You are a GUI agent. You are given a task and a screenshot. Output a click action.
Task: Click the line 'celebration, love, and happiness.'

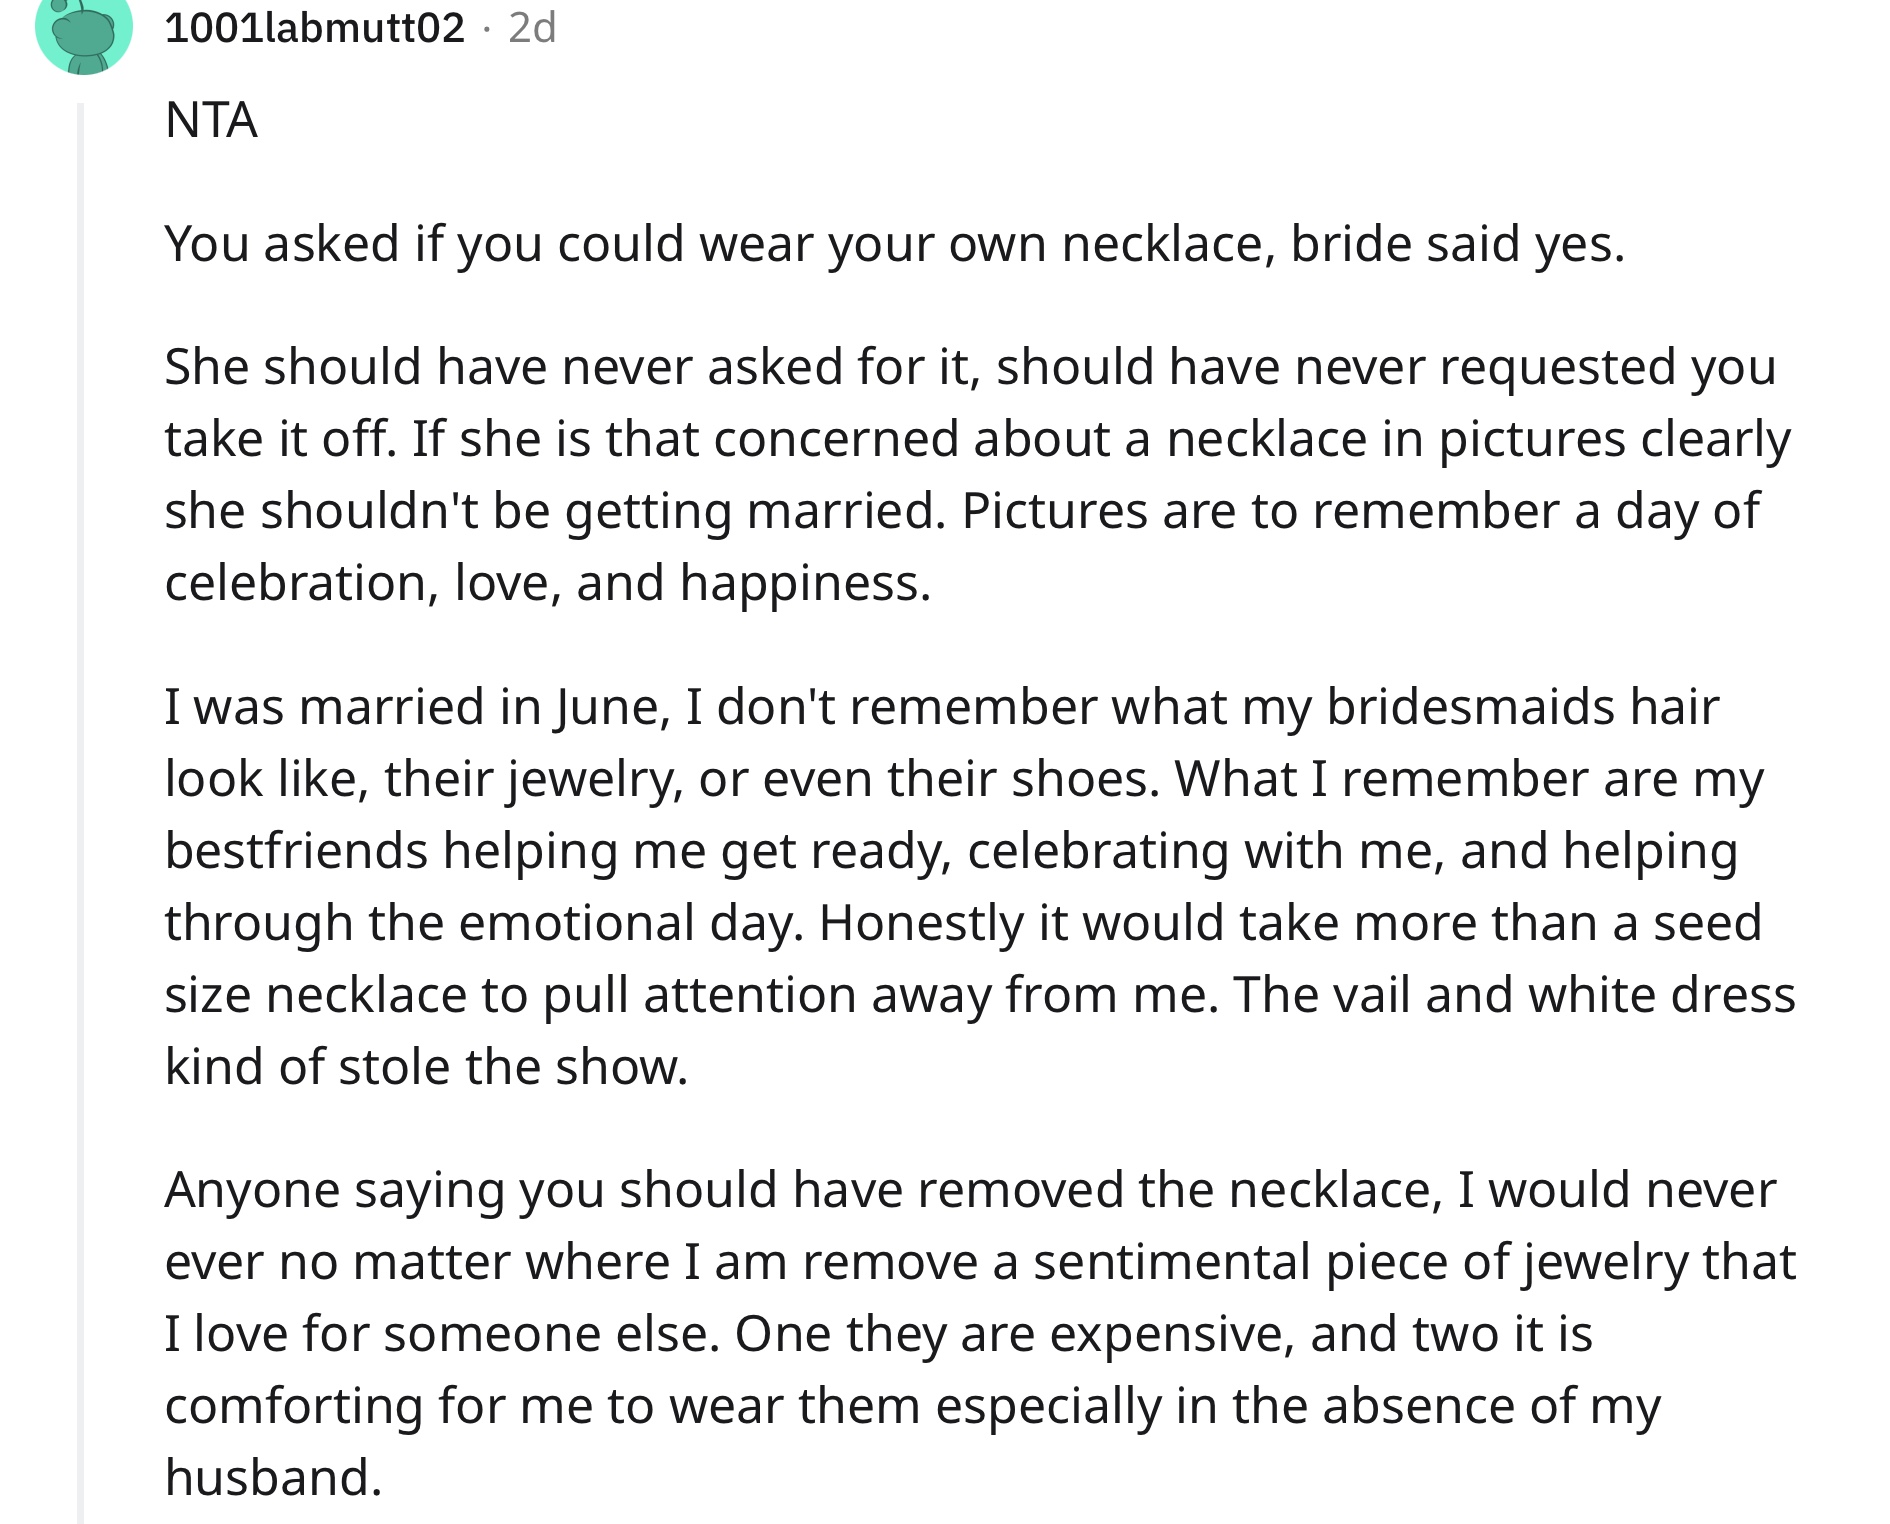pyautogui.click(x=548, y=583)
